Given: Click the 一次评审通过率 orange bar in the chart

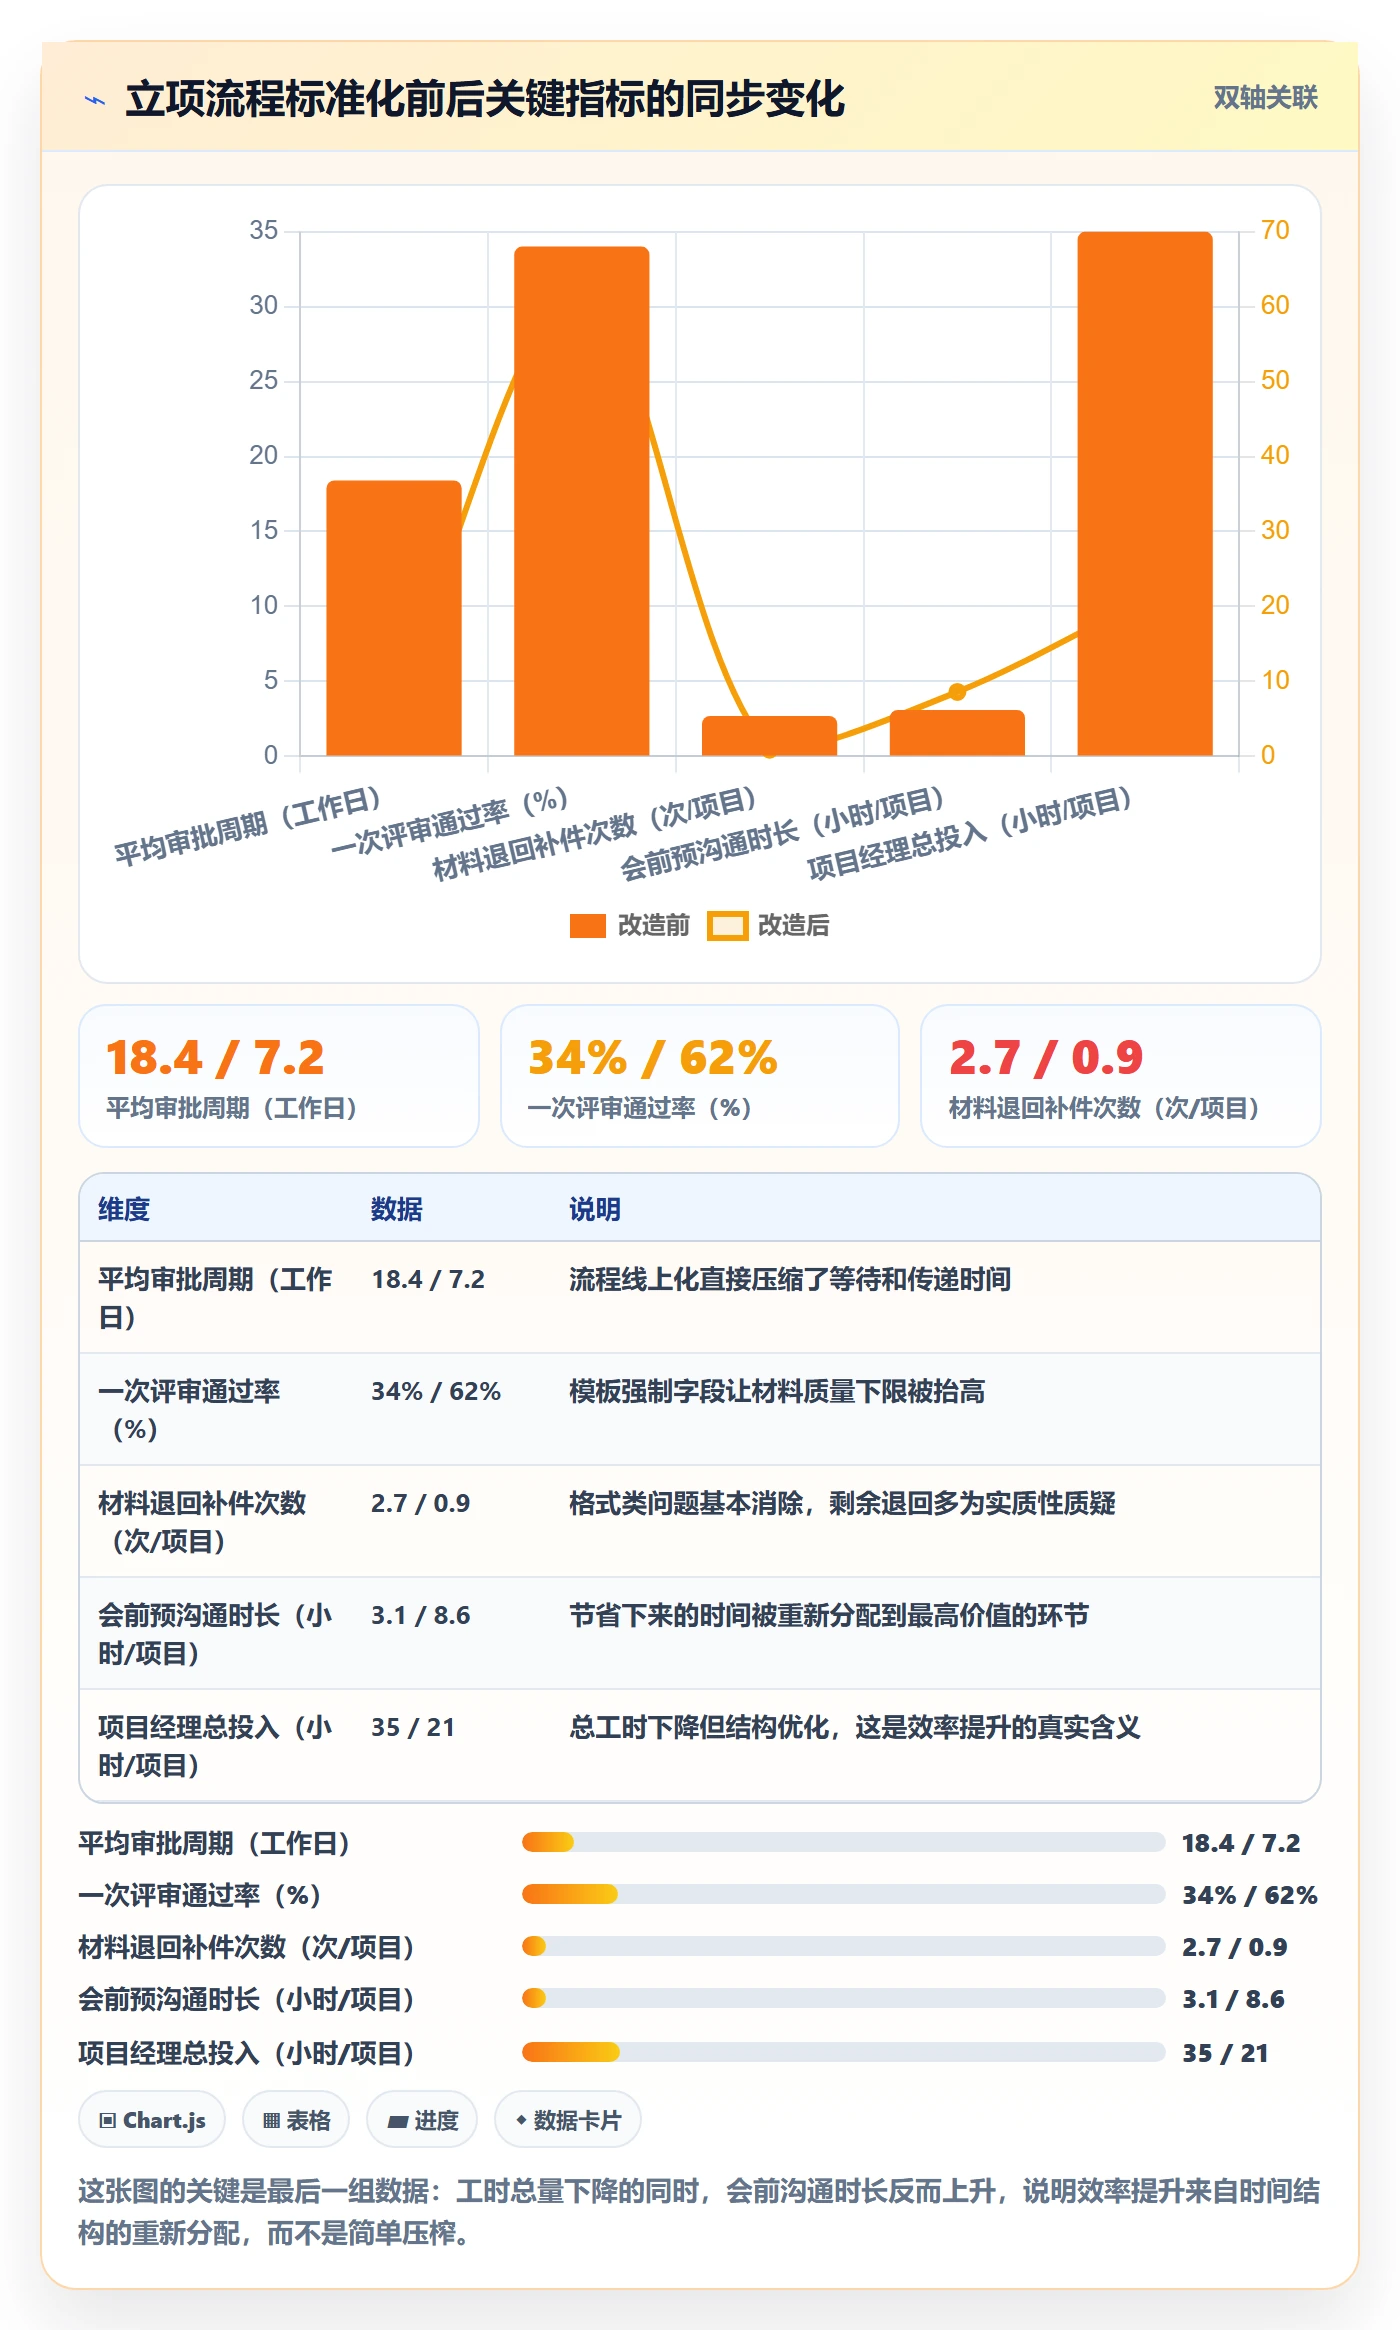Looking at the screenshot, I should (x=581, y=501).
